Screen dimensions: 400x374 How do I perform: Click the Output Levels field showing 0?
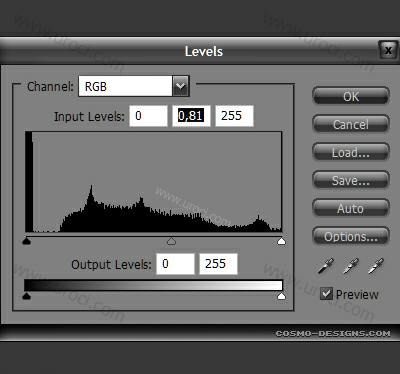(175, 264)
